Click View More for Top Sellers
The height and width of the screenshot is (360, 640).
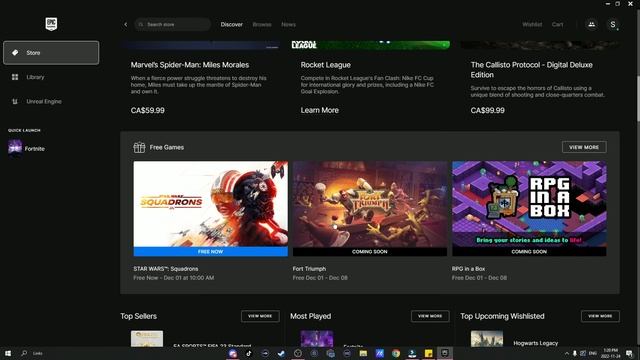[x=260, y=316]
